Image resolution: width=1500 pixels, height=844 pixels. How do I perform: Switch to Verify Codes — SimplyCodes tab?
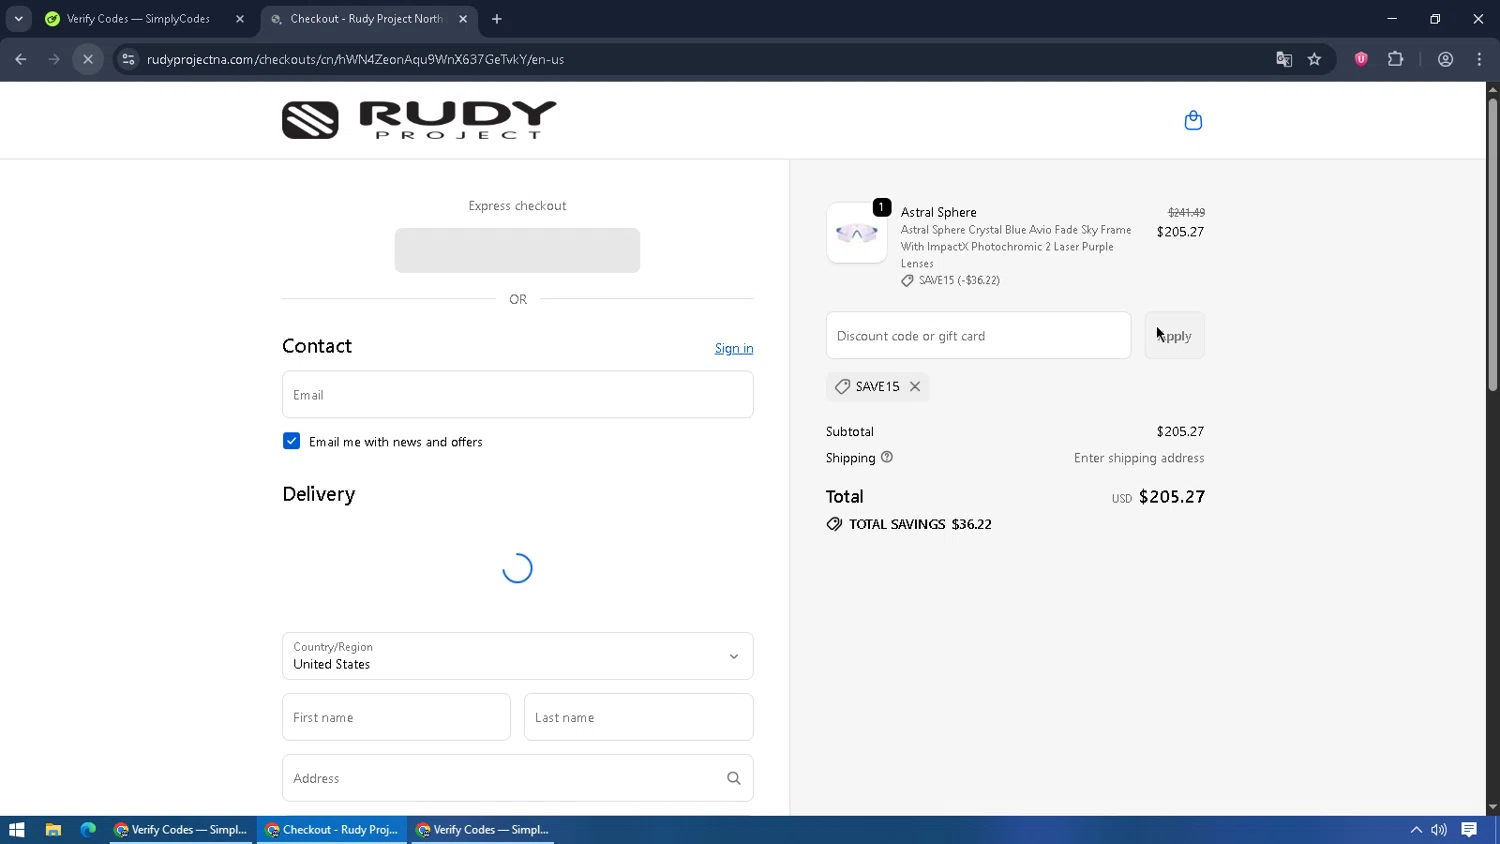click(x=138, y=19)
